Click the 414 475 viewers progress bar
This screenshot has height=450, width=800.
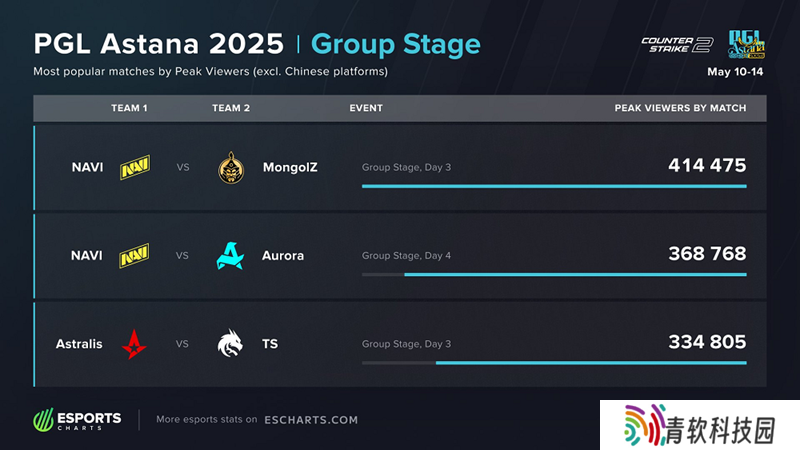pyautogui.click(x=554, y=186)
